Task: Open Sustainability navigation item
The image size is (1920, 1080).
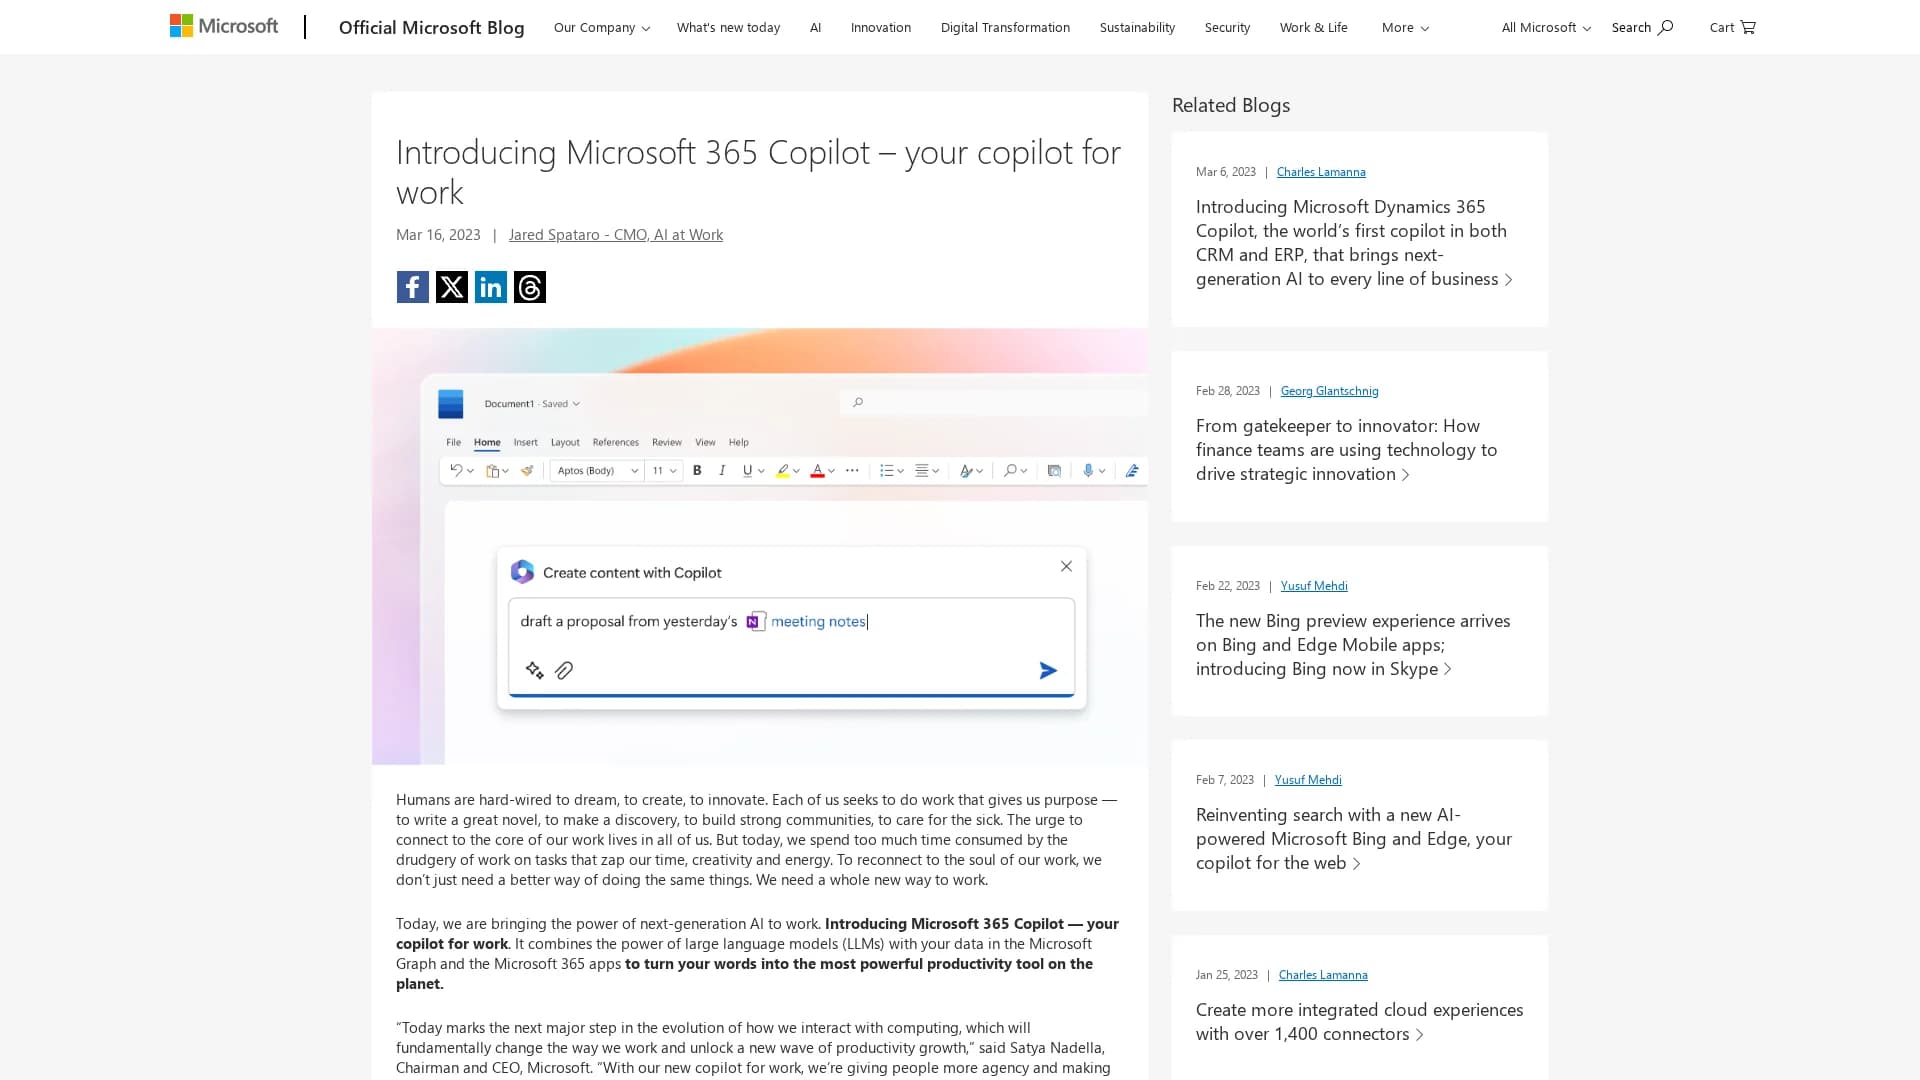Action: (x=1137, y=27)
